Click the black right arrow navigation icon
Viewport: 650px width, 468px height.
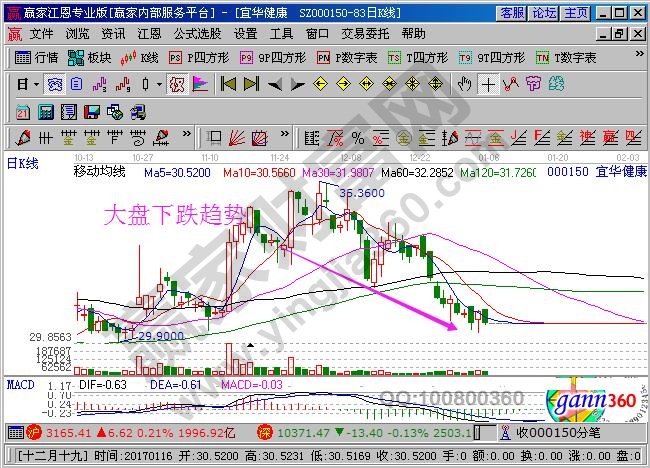pyautogui.click(x=298, y=85)
